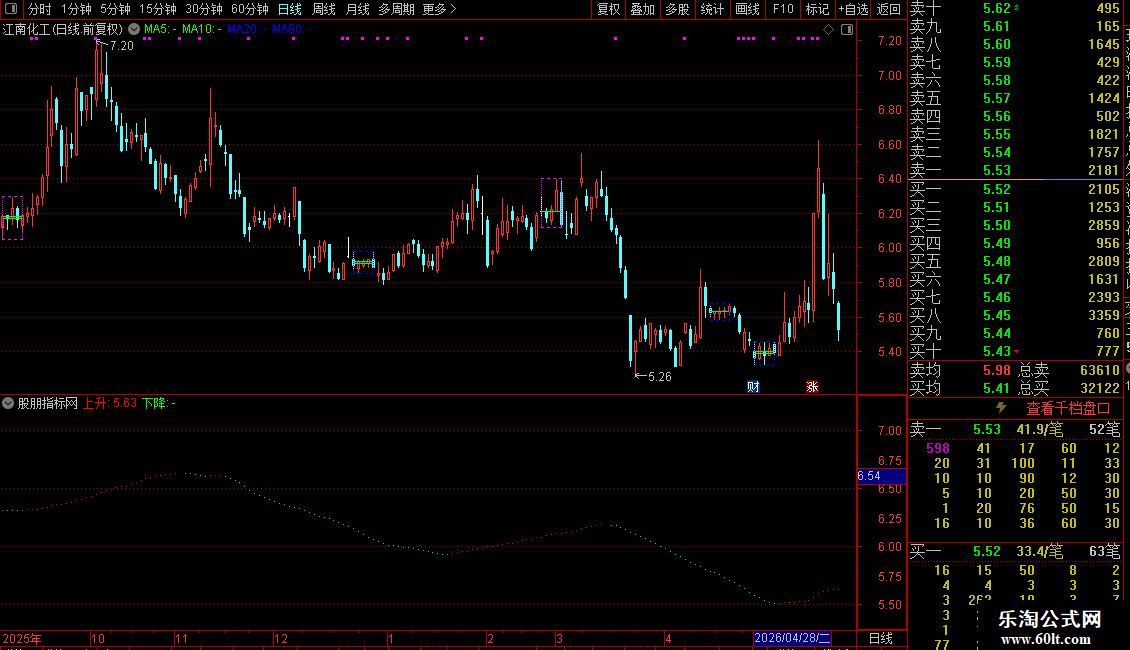Select the 5分钟 period
The height and width of the screenshot is (650, 1130).
pos(115,9)
